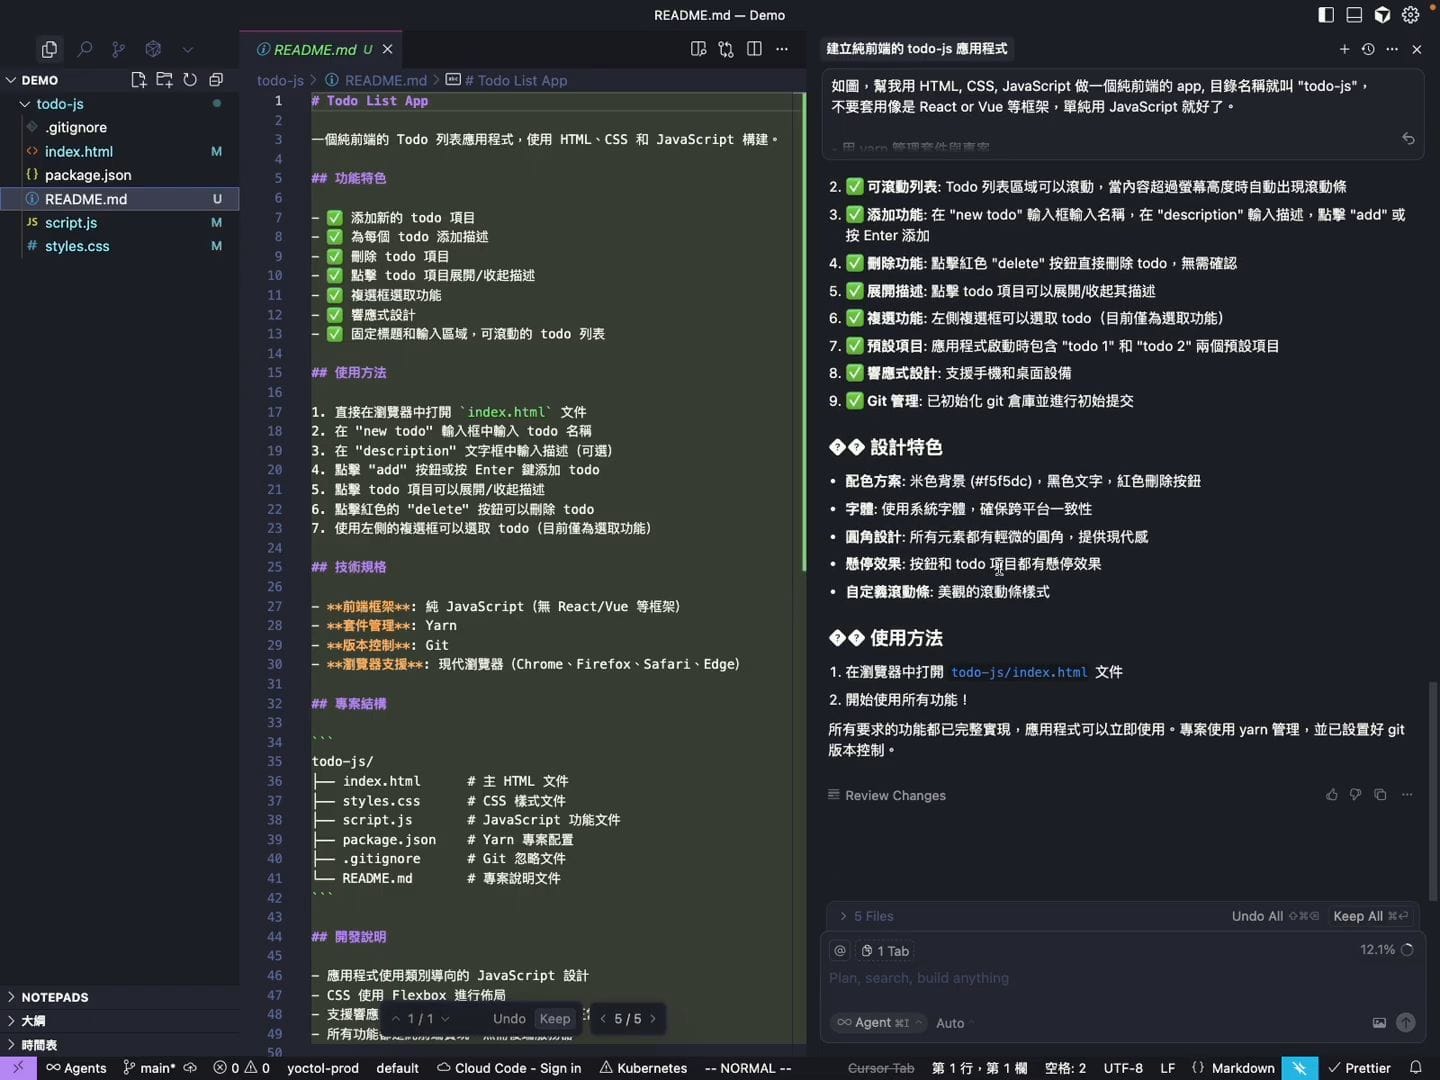Viewport: 1440px width, 1080px height.
Task: Show chat history in the AI panel
Action: tap(1368, 49)
